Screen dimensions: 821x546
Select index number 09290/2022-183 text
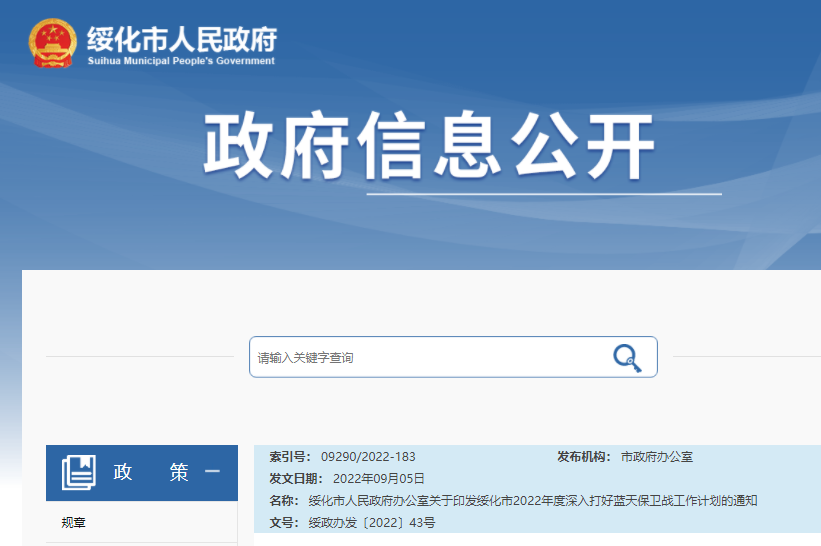368,457
